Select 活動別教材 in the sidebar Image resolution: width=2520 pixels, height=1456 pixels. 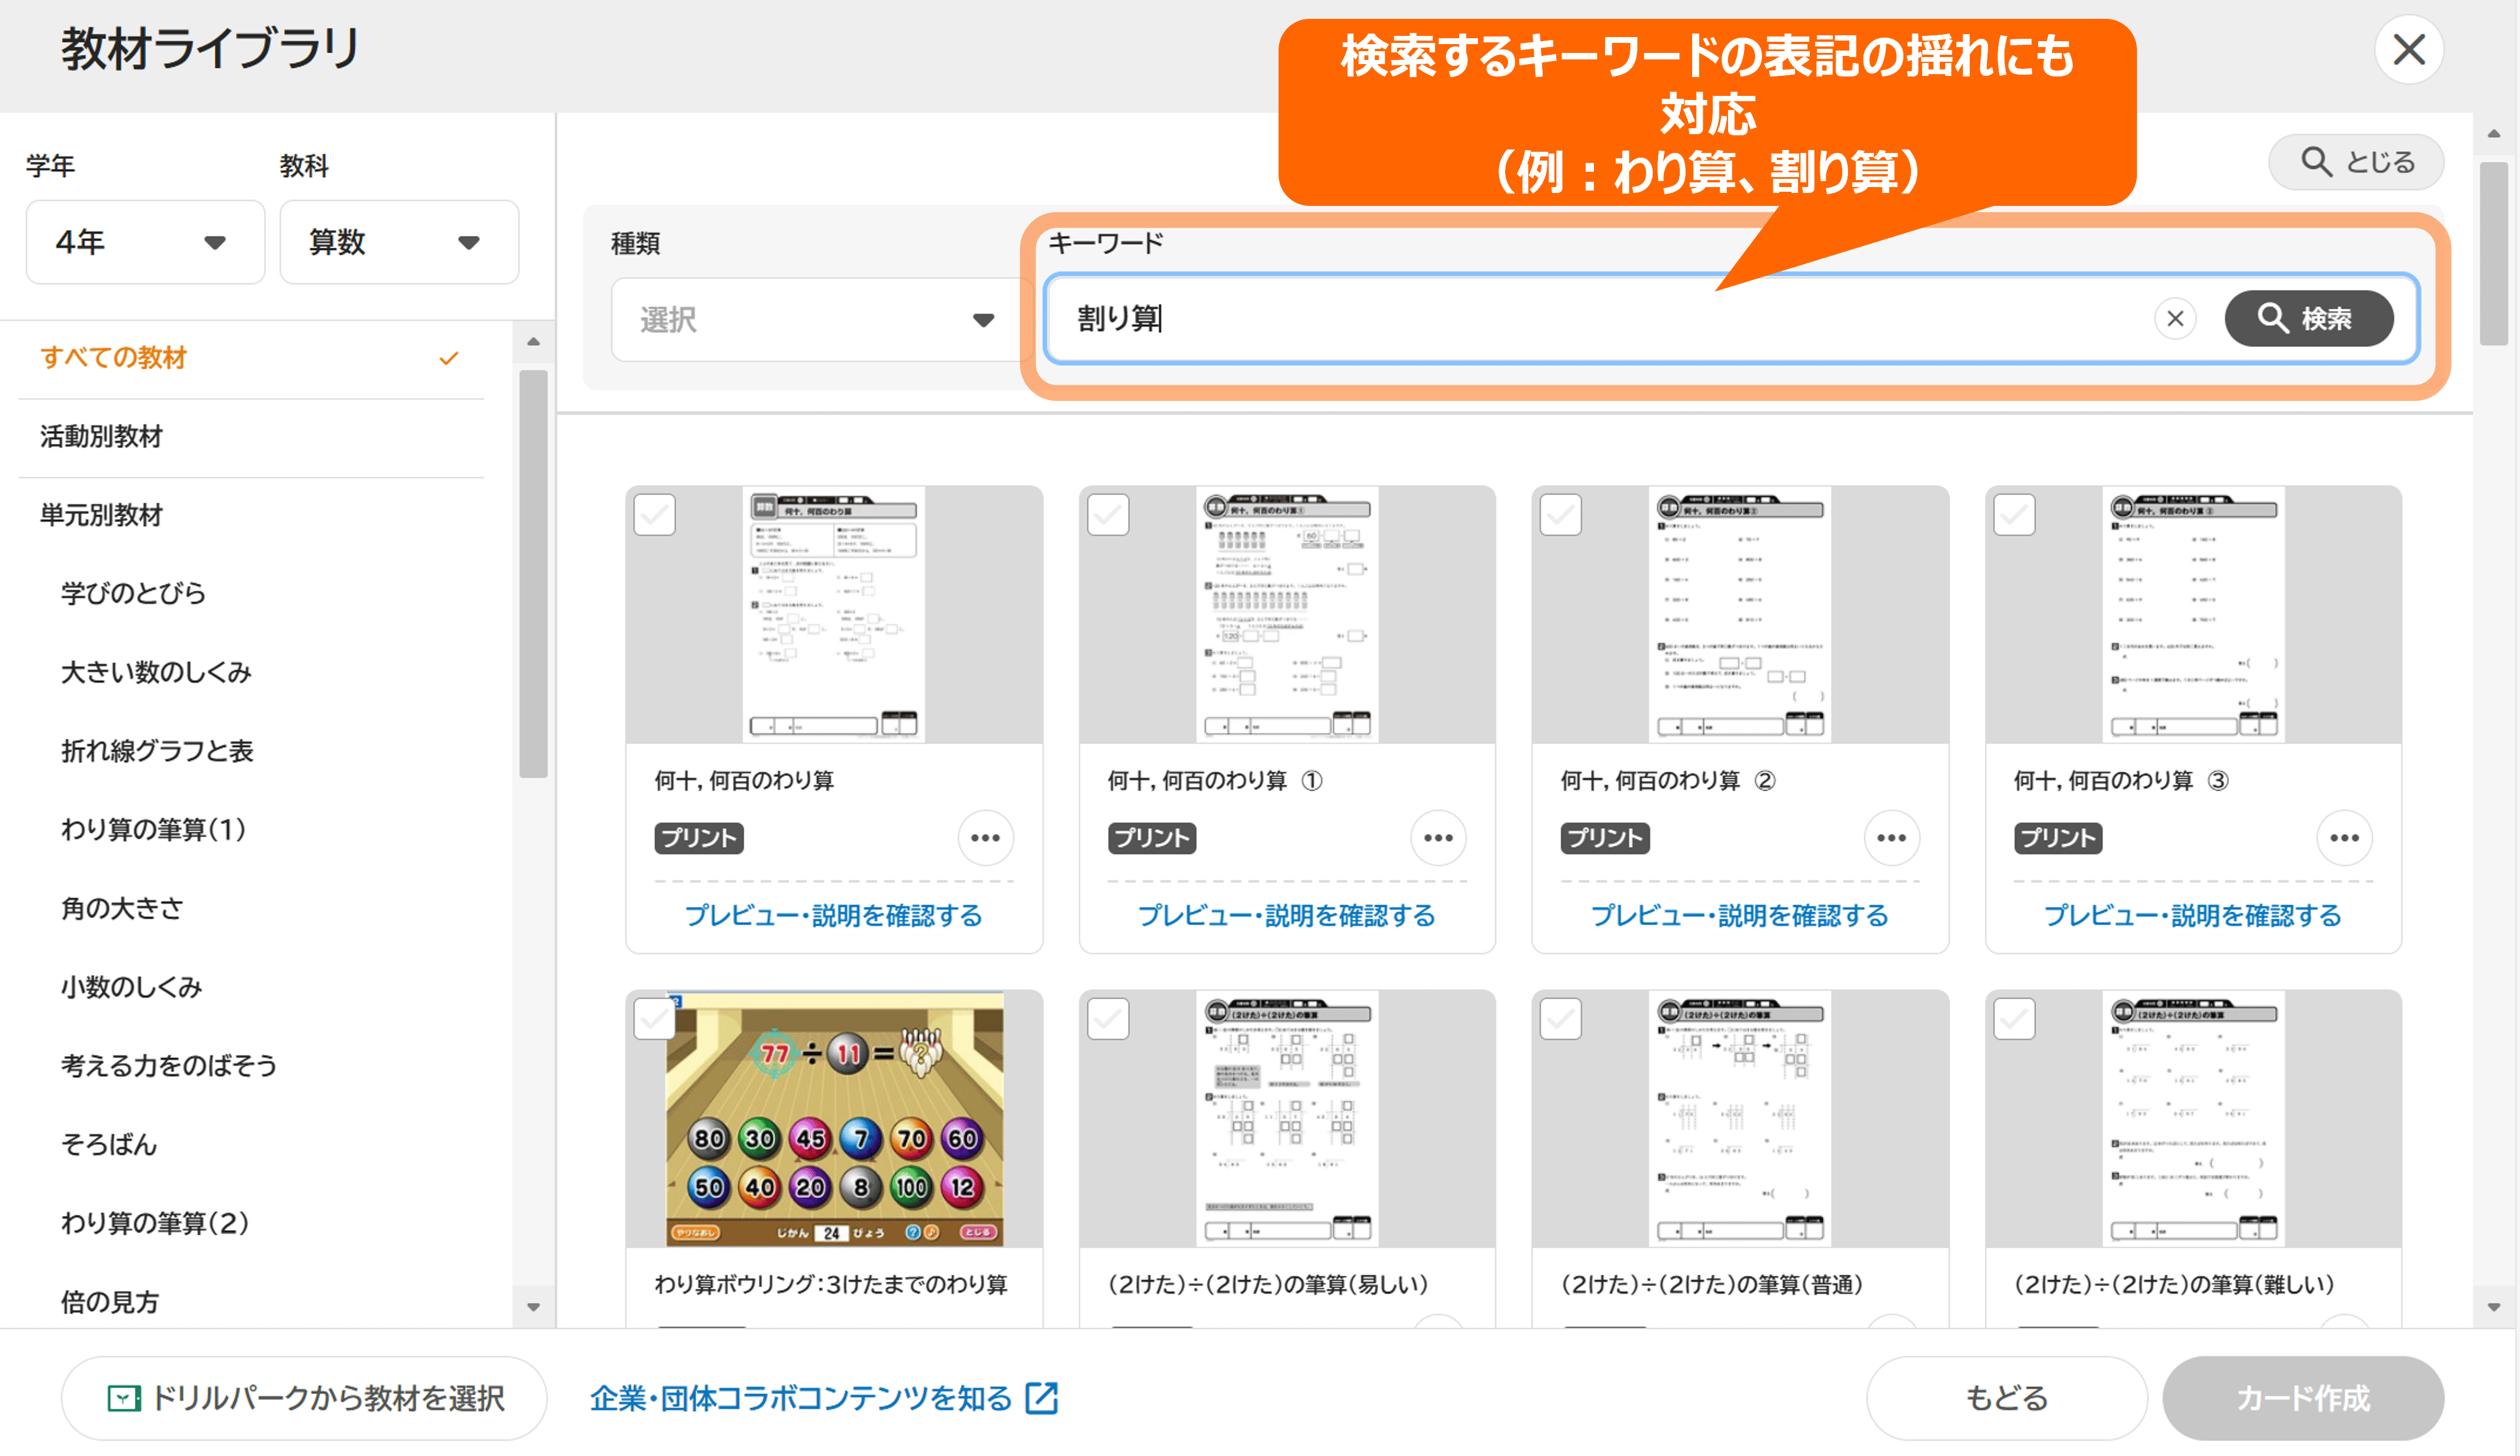(x=101, y=436)
